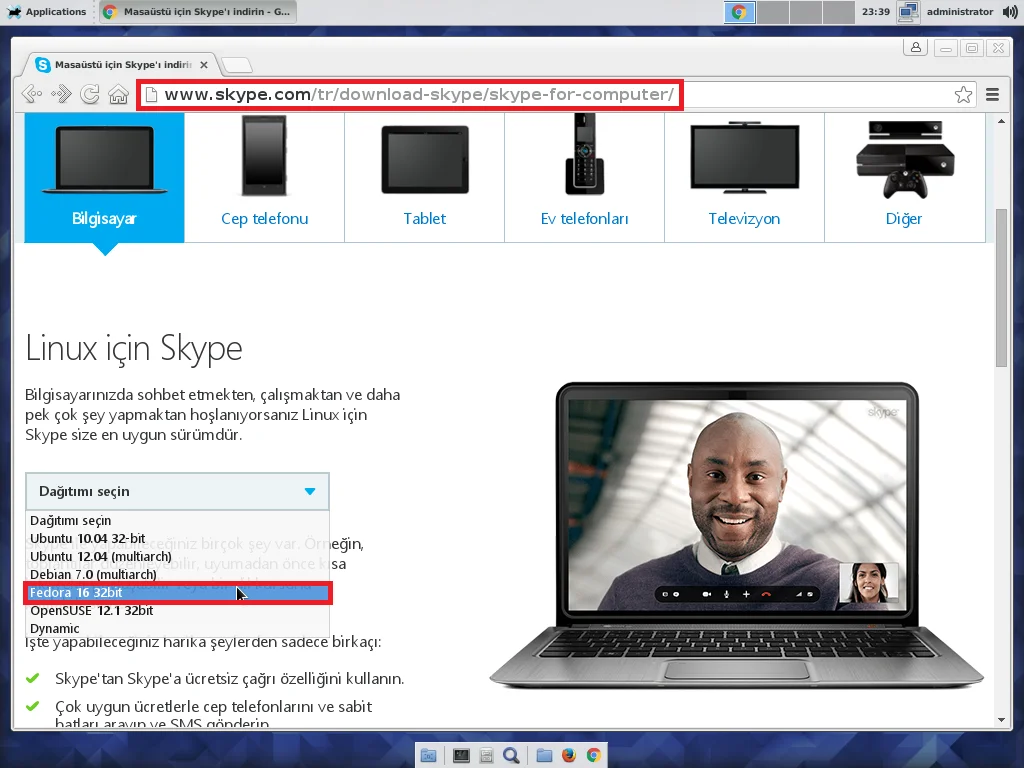Select the Fedora 16 32bit option
Screen dimensions: 1024x768
178,593
